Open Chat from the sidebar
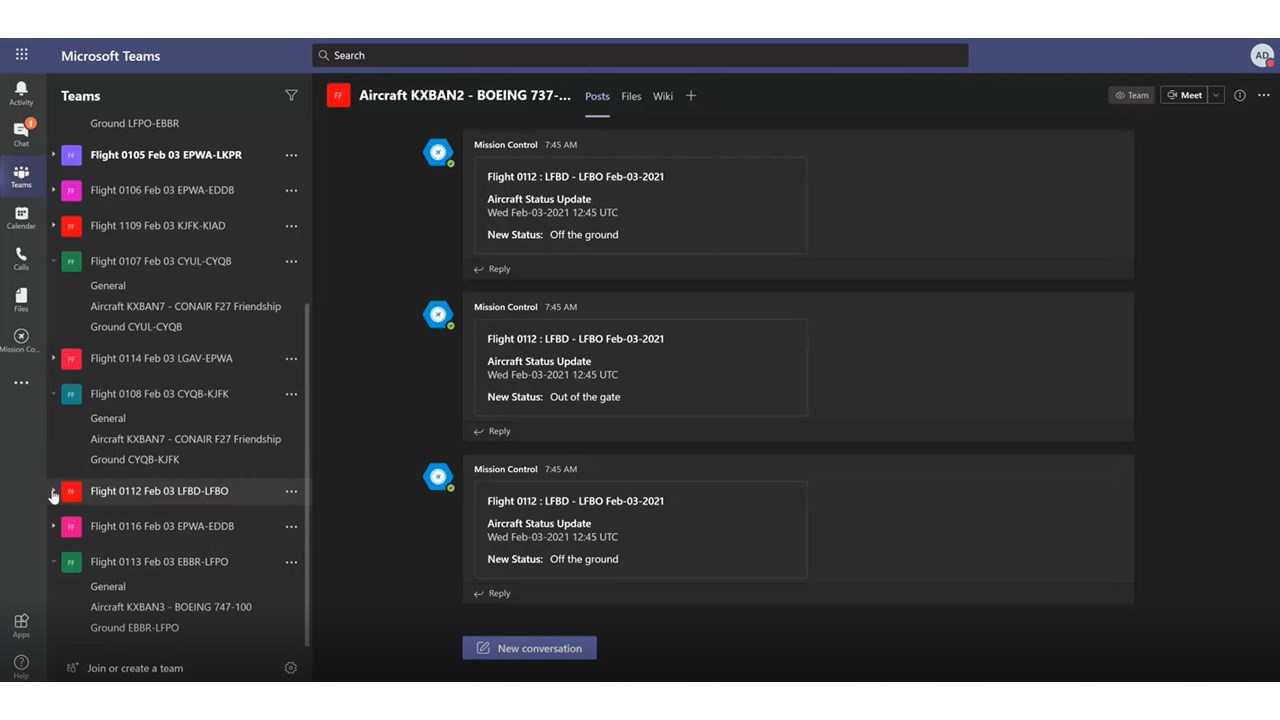 (x=21, y=134)
